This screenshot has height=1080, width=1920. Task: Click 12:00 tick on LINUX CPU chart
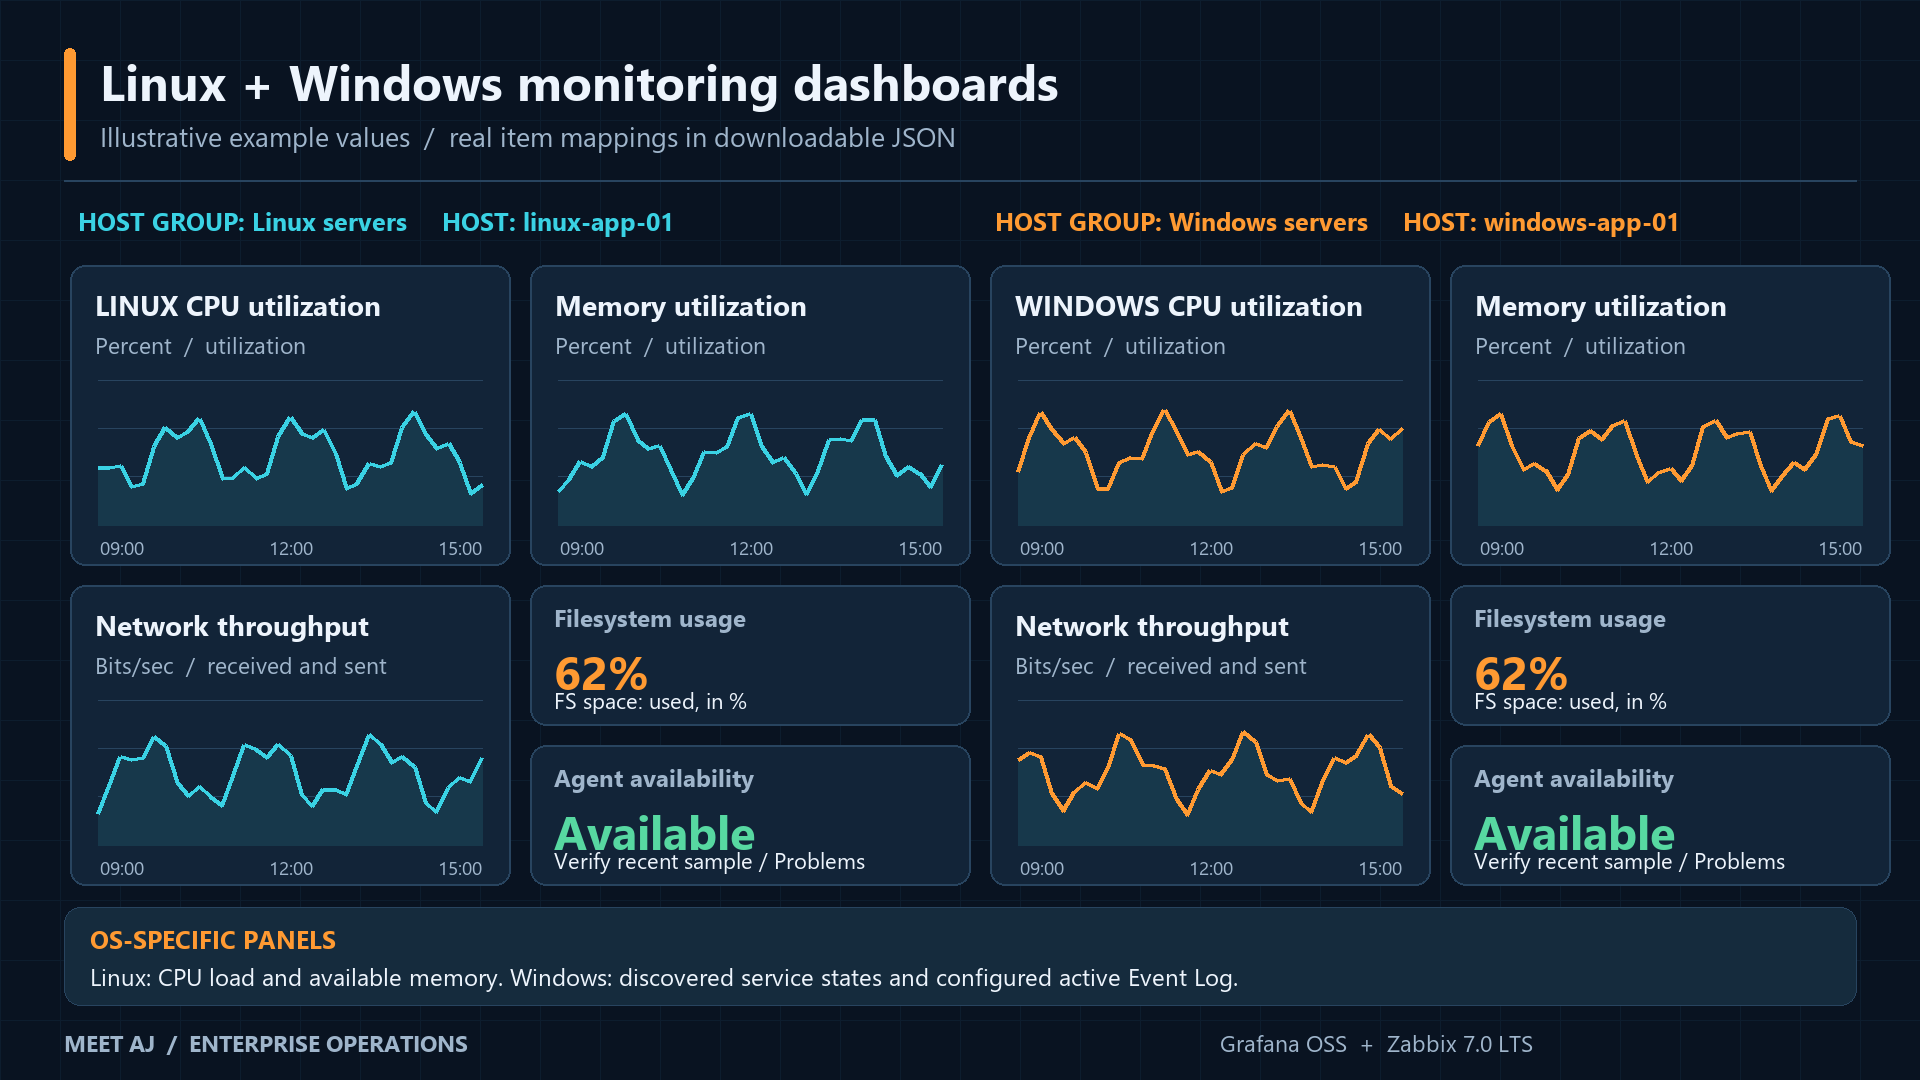click(291, 548)
